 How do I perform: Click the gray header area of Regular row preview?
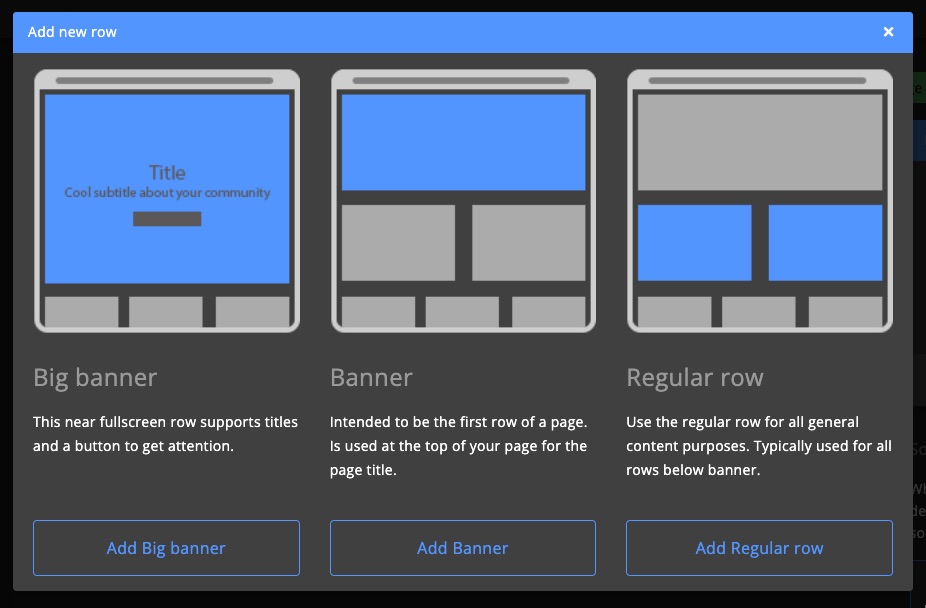point(759,140)
